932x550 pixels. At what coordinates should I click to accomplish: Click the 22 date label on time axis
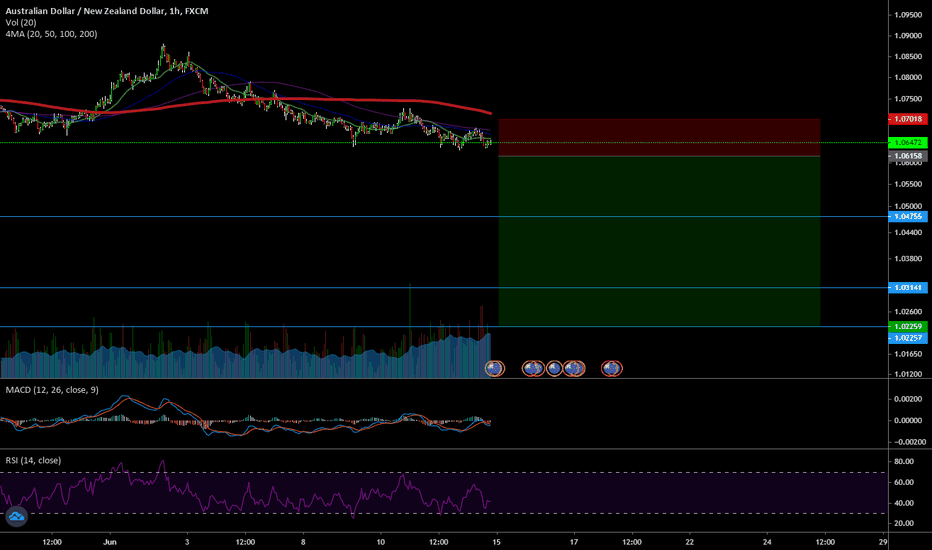pos(689,542)
